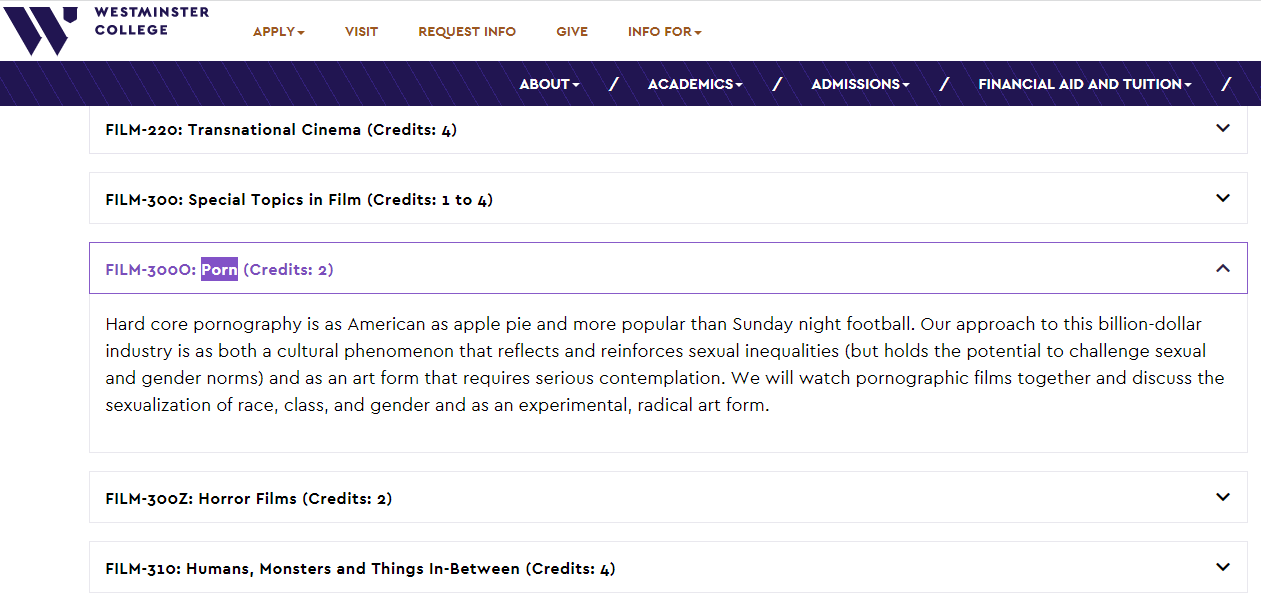Click the FILM-310 course title
This screenshot has height=595, width=1261.
[360, 569]
